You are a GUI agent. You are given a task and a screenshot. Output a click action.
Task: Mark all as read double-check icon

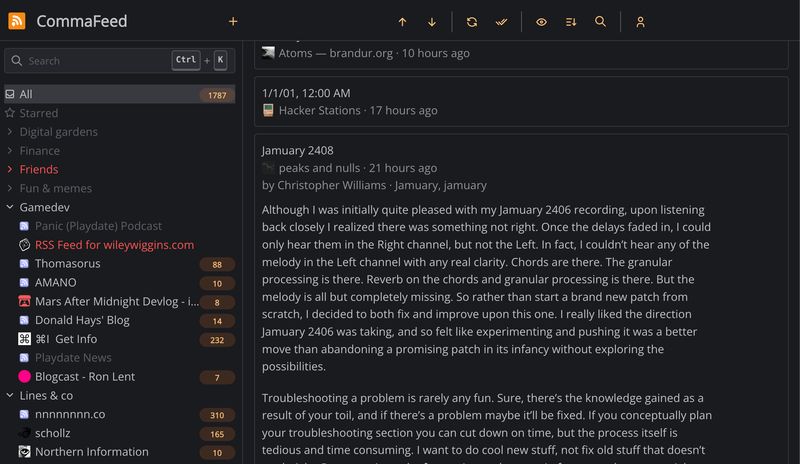pyautogui.click(x=502, y=22)
